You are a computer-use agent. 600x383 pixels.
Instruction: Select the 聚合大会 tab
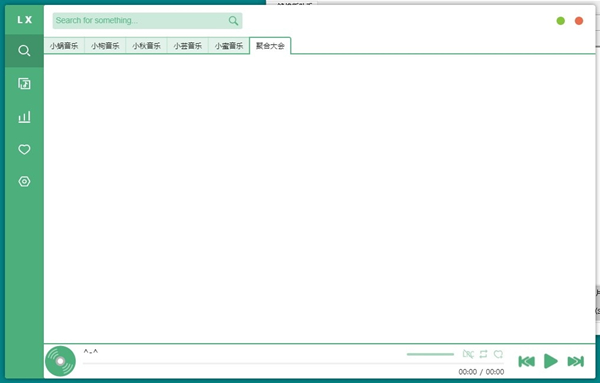pos(270,46)
